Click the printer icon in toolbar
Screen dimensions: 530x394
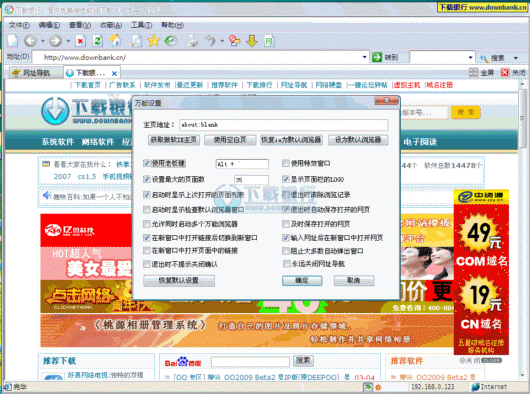[192, 41]
